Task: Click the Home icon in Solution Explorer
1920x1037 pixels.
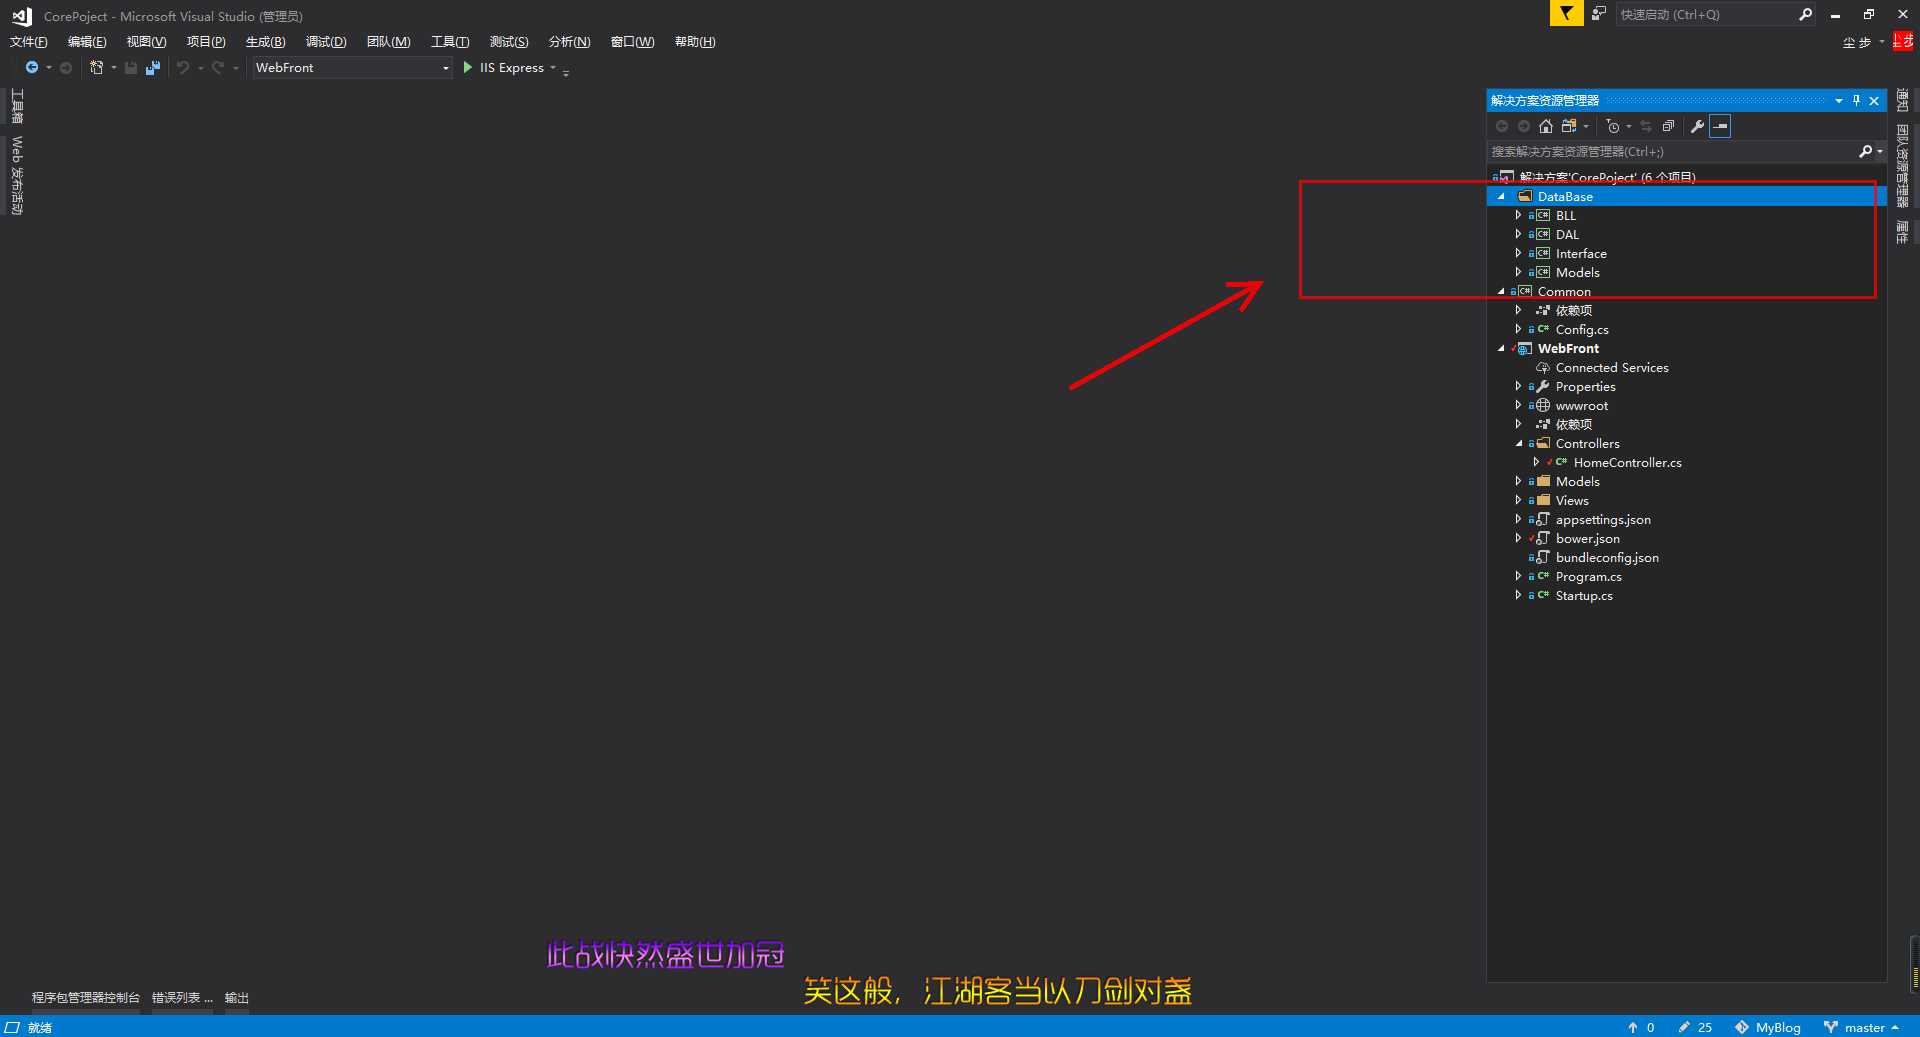Action: (1546, 126)
